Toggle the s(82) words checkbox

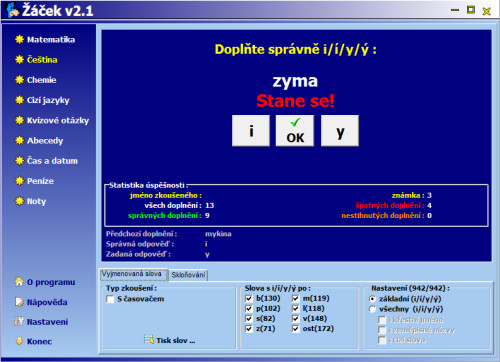(248, 318)
